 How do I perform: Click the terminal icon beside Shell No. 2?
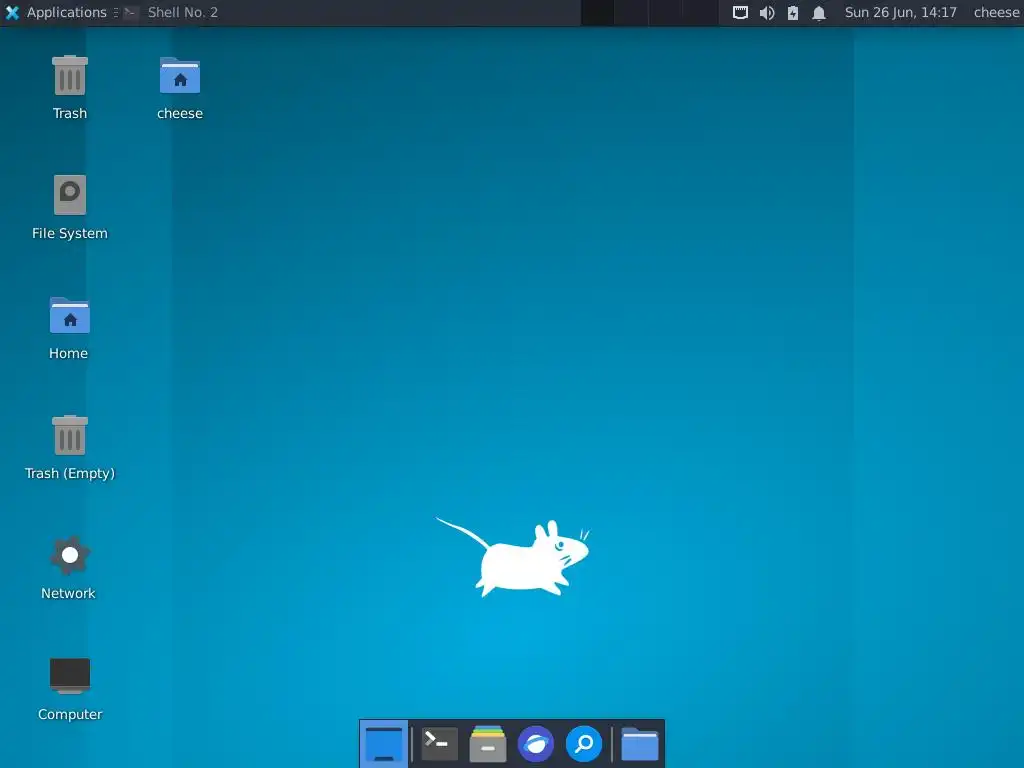coord(131,12)
